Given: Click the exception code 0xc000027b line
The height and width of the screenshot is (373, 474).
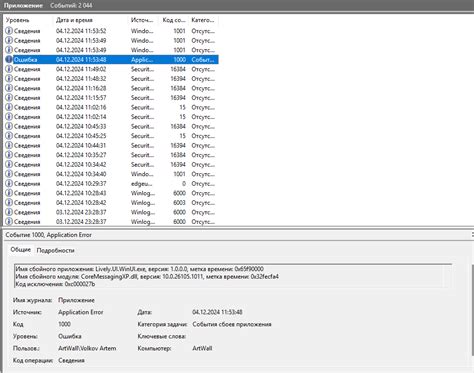Looking at the screenshot, I should point(55,284).
